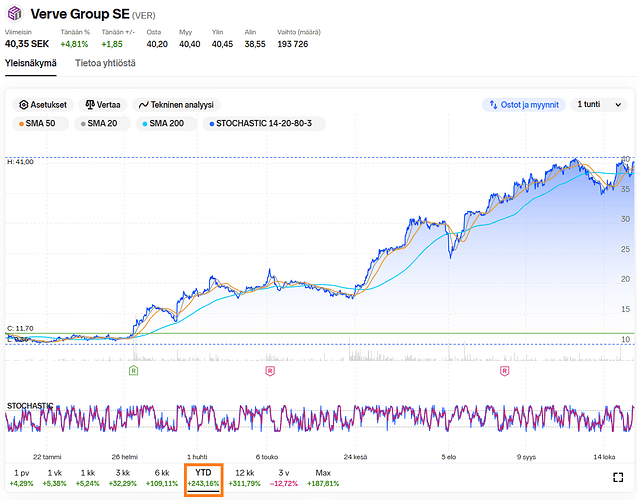The width and height of the screenshot is (637, 500).
Task: Select the 12 kk time range
Action: 243,477
